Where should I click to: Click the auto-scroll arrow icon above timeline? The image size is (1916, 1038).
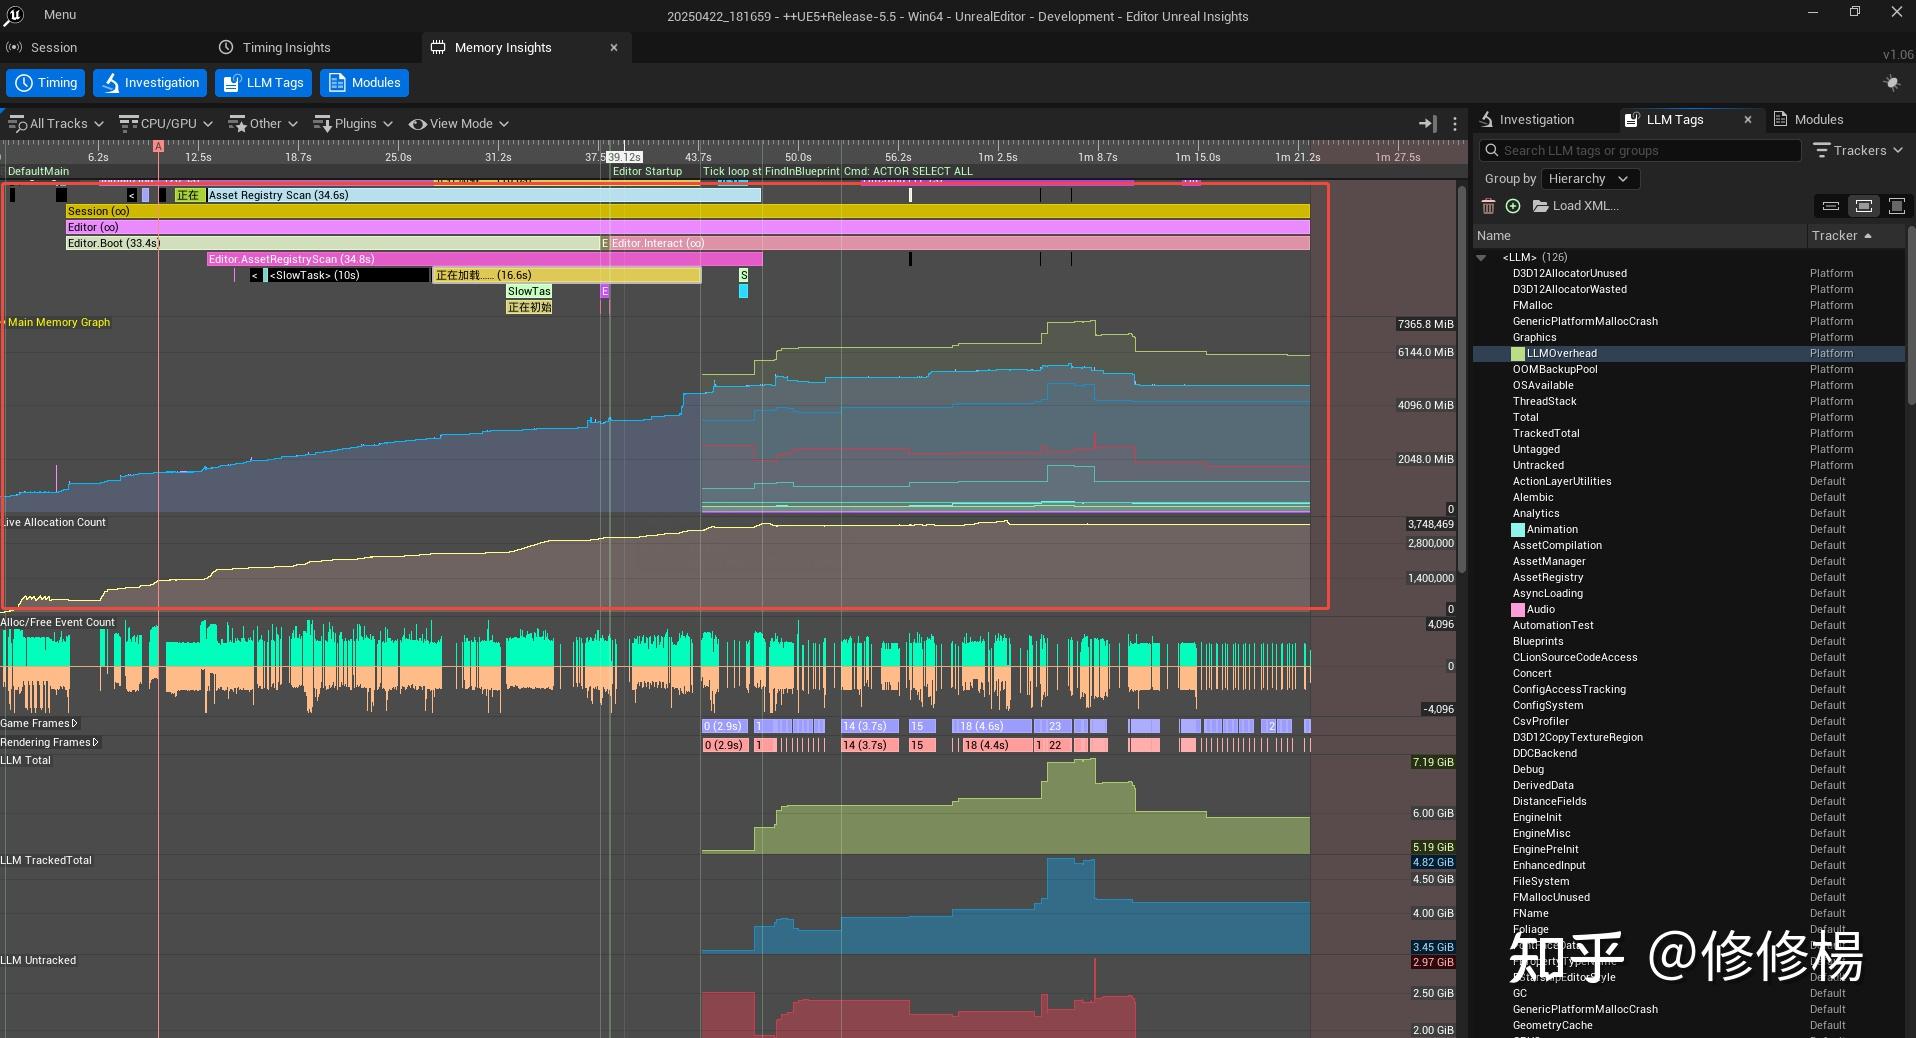1427,123
